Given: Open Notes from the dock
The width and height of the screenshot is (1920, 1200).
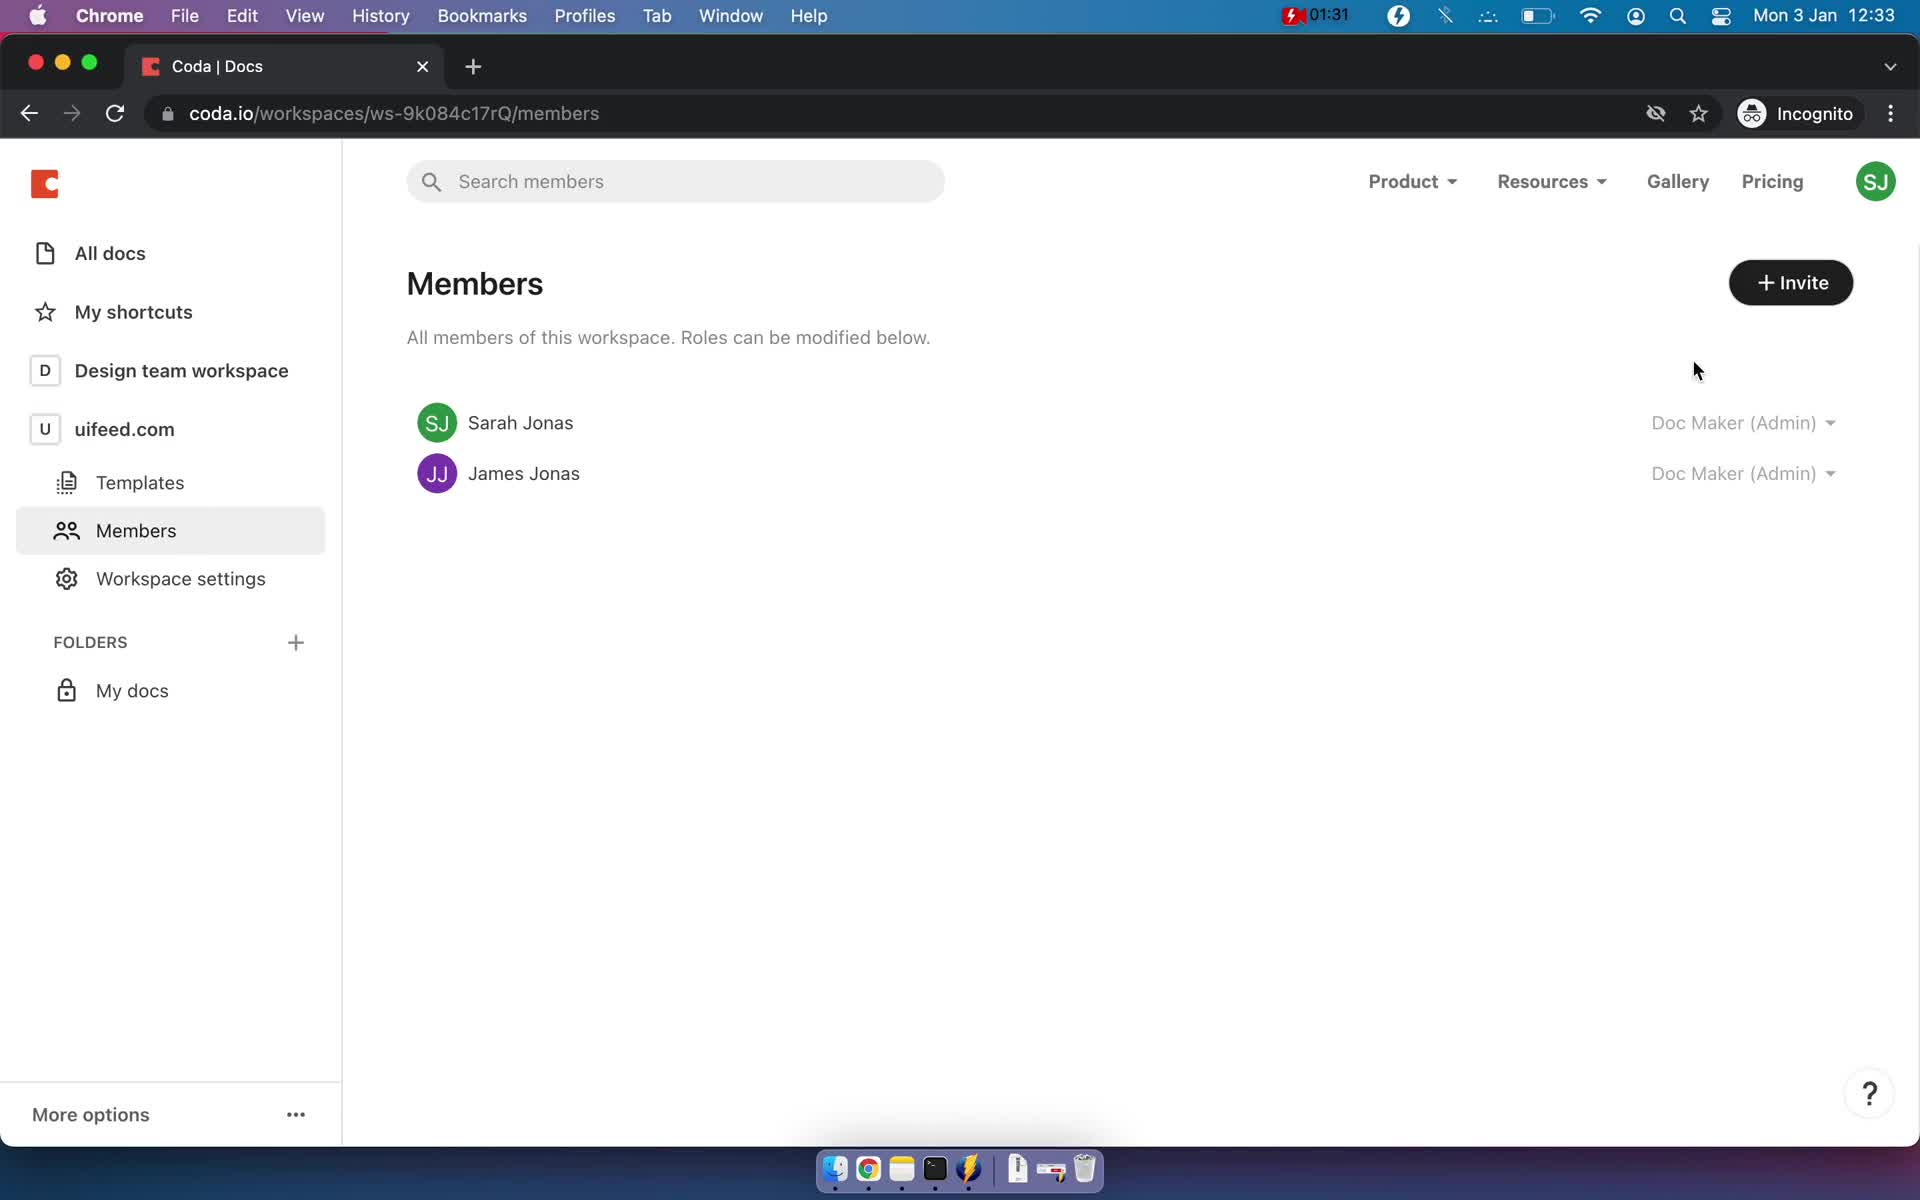Looking at the screenshot, I should point(902,1169).
